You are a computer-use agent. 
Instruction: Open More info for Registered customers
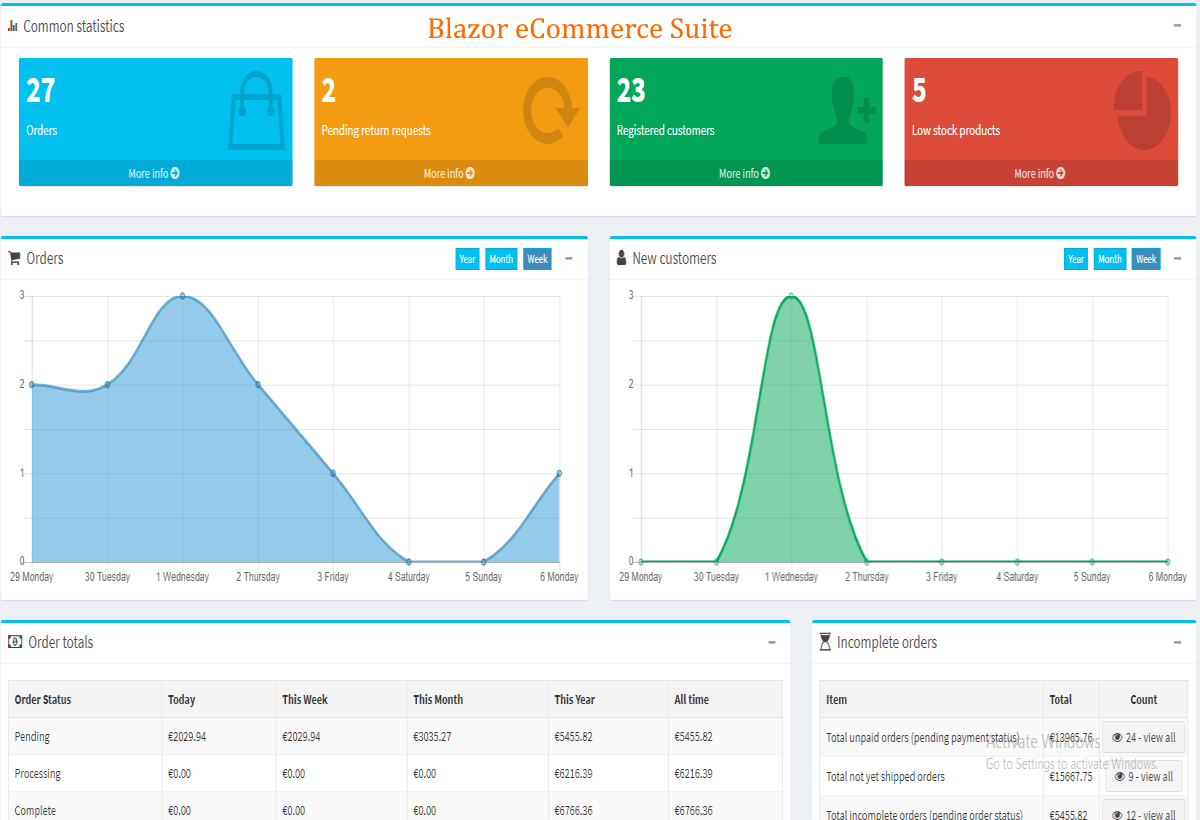click(745, 173)
